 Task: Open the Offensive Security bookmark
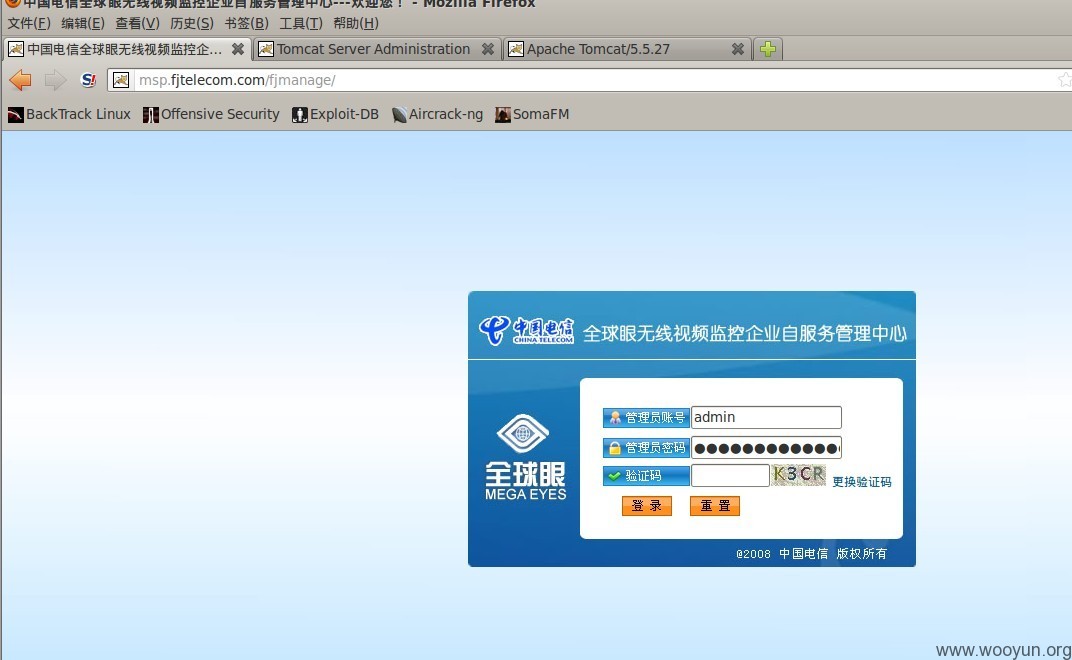point(211,114)
